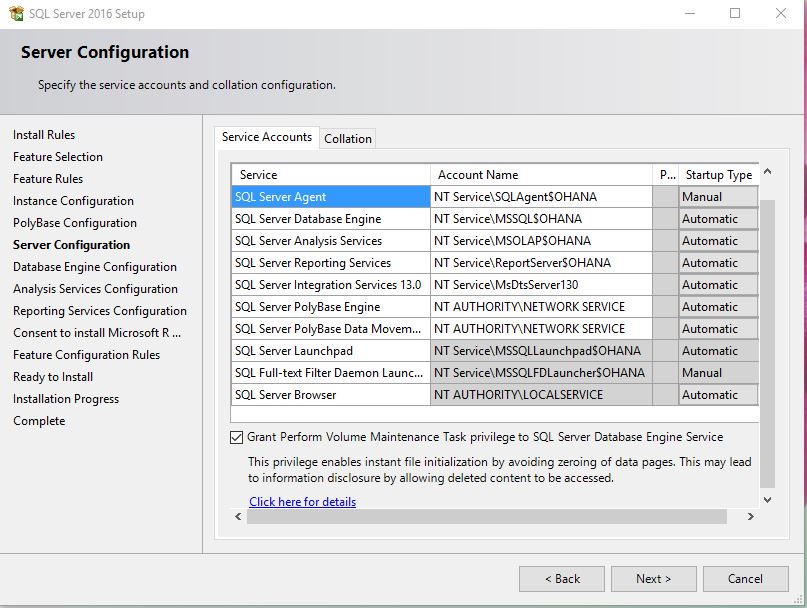
Task: Click the Next button
Action: [653, 578]
